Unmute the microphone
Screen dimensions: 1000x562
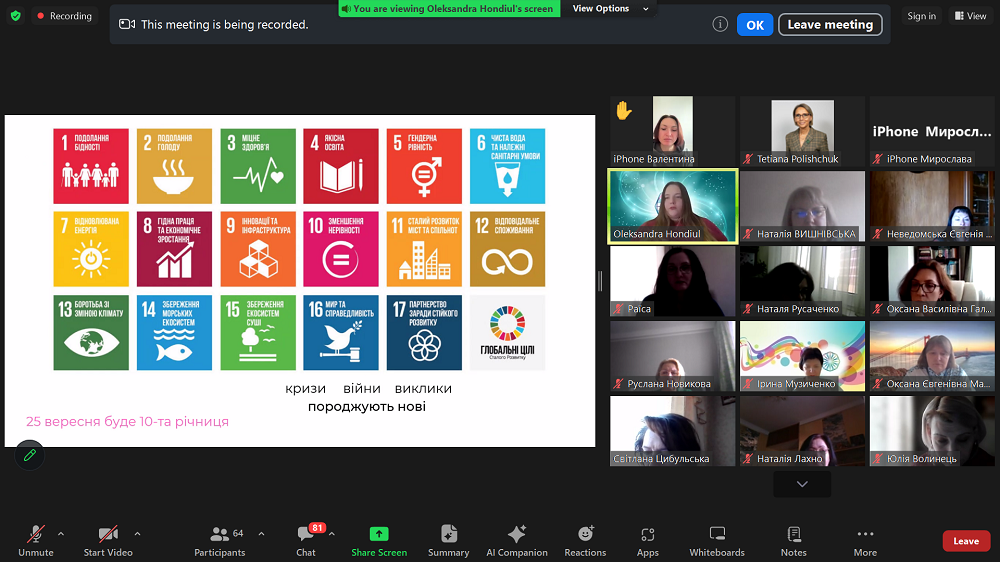[36, 540]
